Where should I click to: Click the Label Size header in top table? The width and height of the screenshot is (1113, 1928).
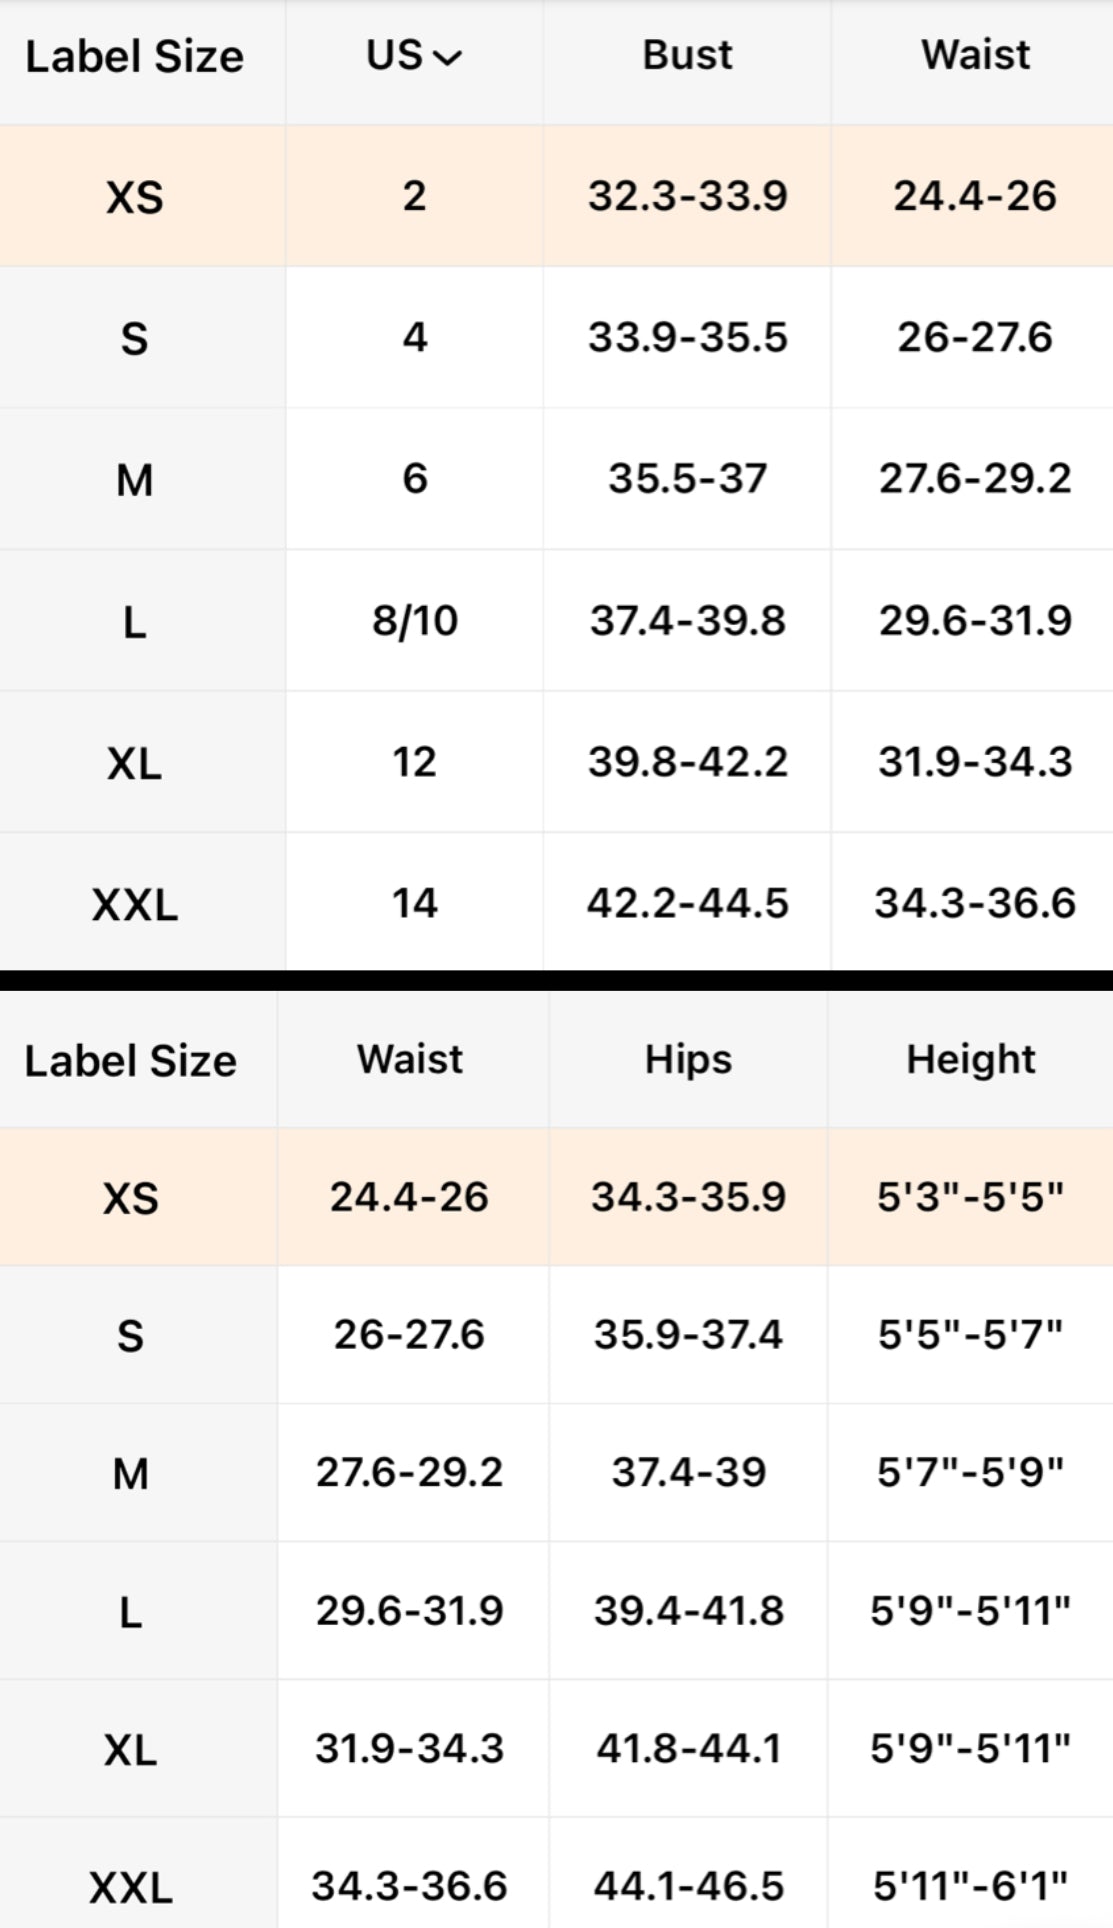click(x=134, y=57)
